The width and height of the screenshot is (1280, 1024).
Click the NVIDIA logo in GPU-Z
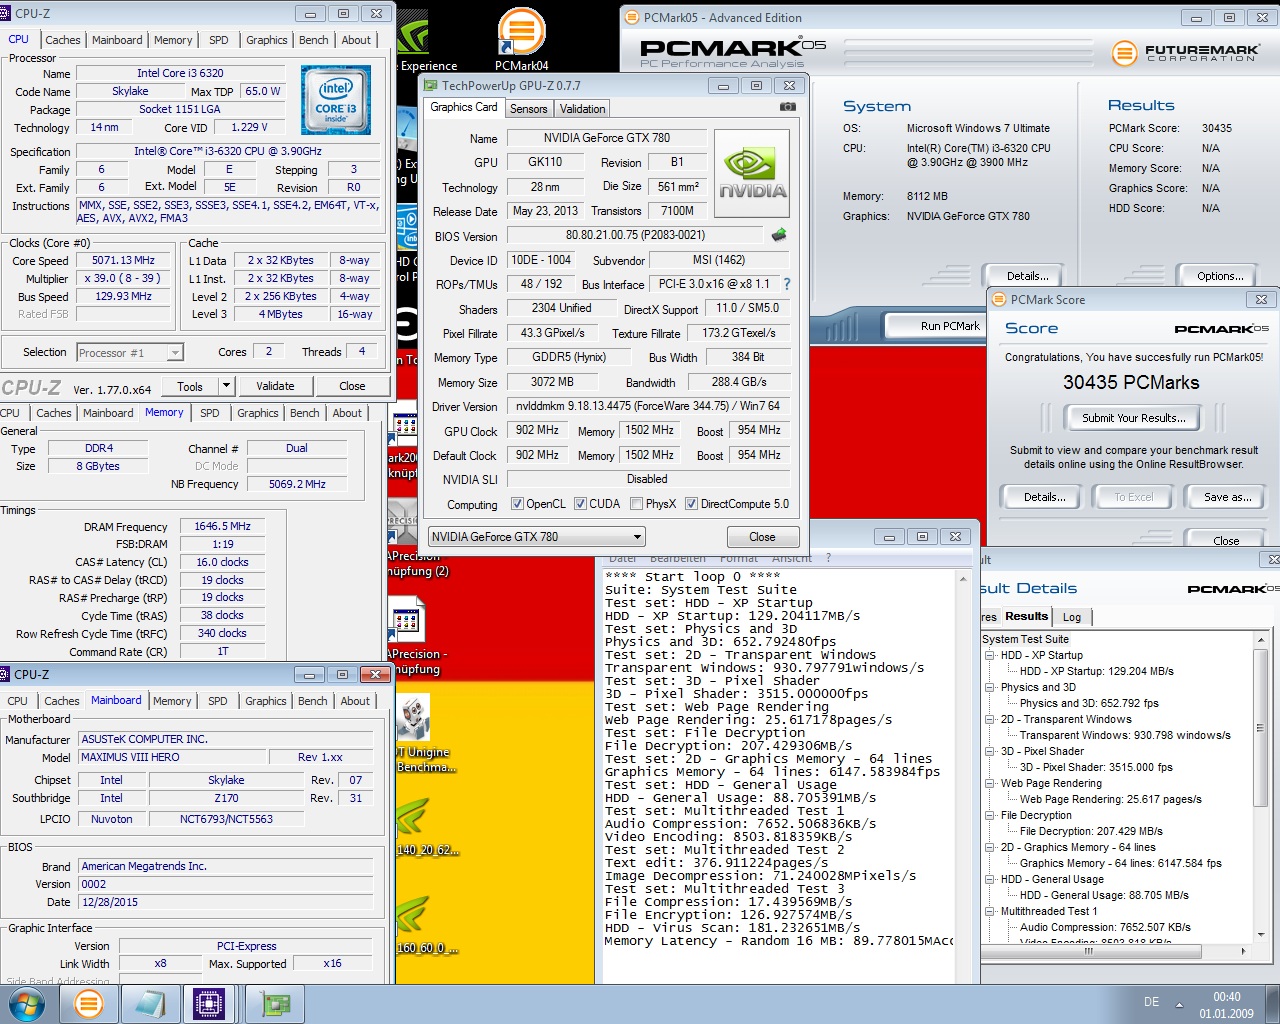pyautogui.click(x=752, y=175)
